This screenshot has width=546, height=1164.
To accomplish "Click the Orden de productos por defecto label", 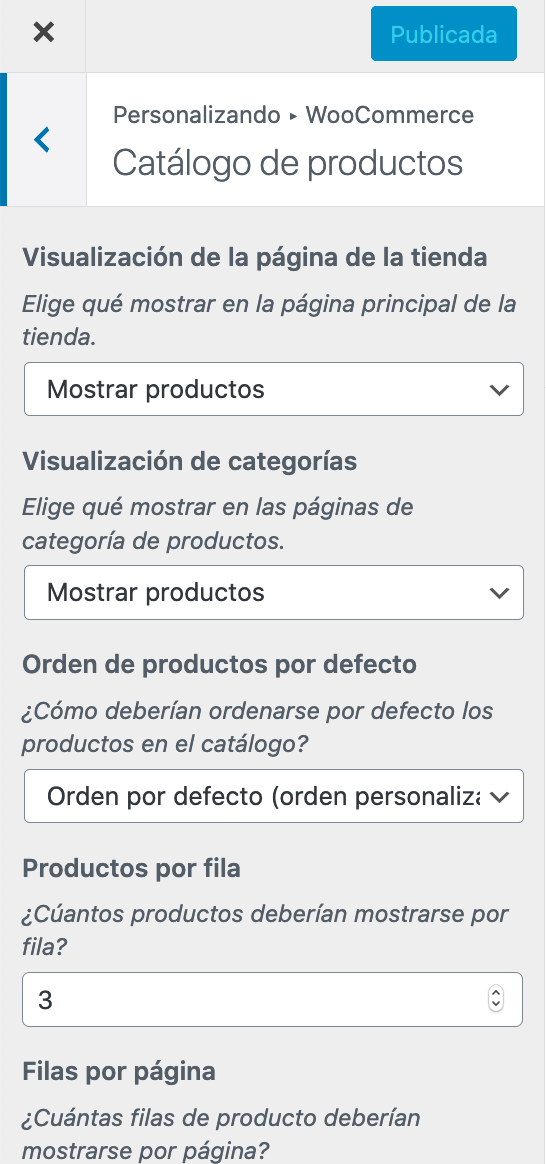I will [219, 664].
